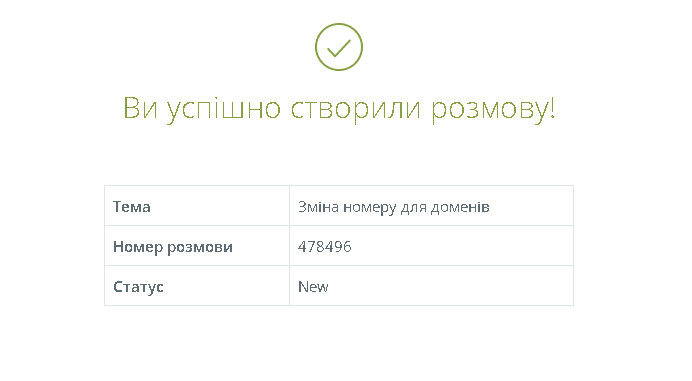Click the 'Зміна номеру для доменів' value
Viewport: 692px width, 381px height.
tap(394, 207)
